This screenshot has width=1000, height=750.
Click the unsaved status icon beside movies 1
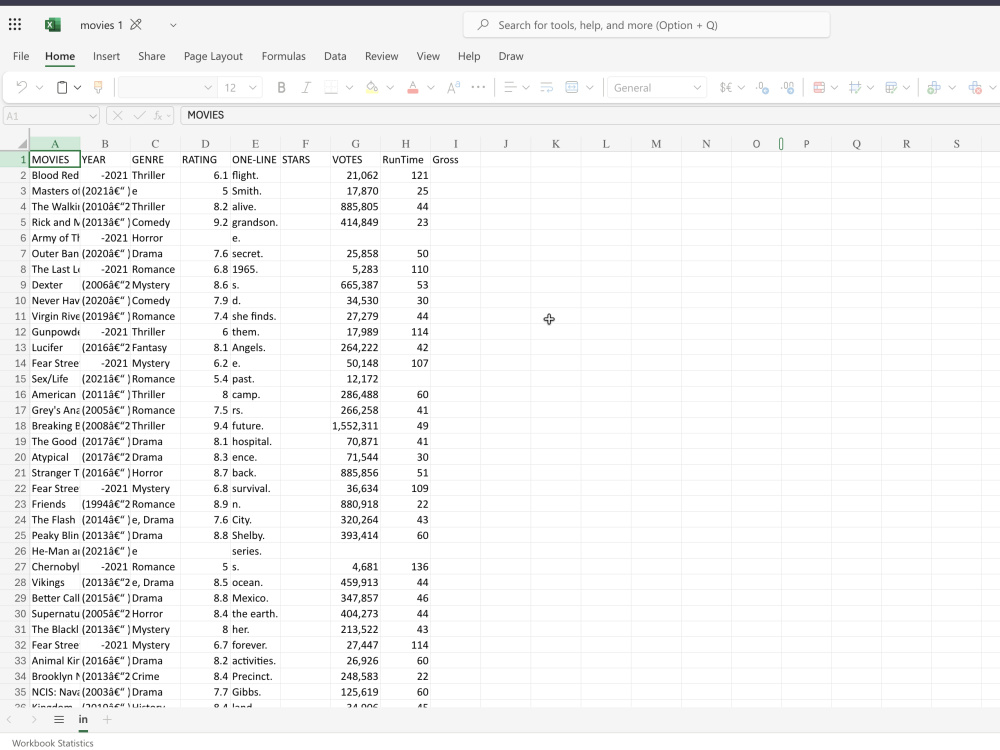[x=136, y=25]
